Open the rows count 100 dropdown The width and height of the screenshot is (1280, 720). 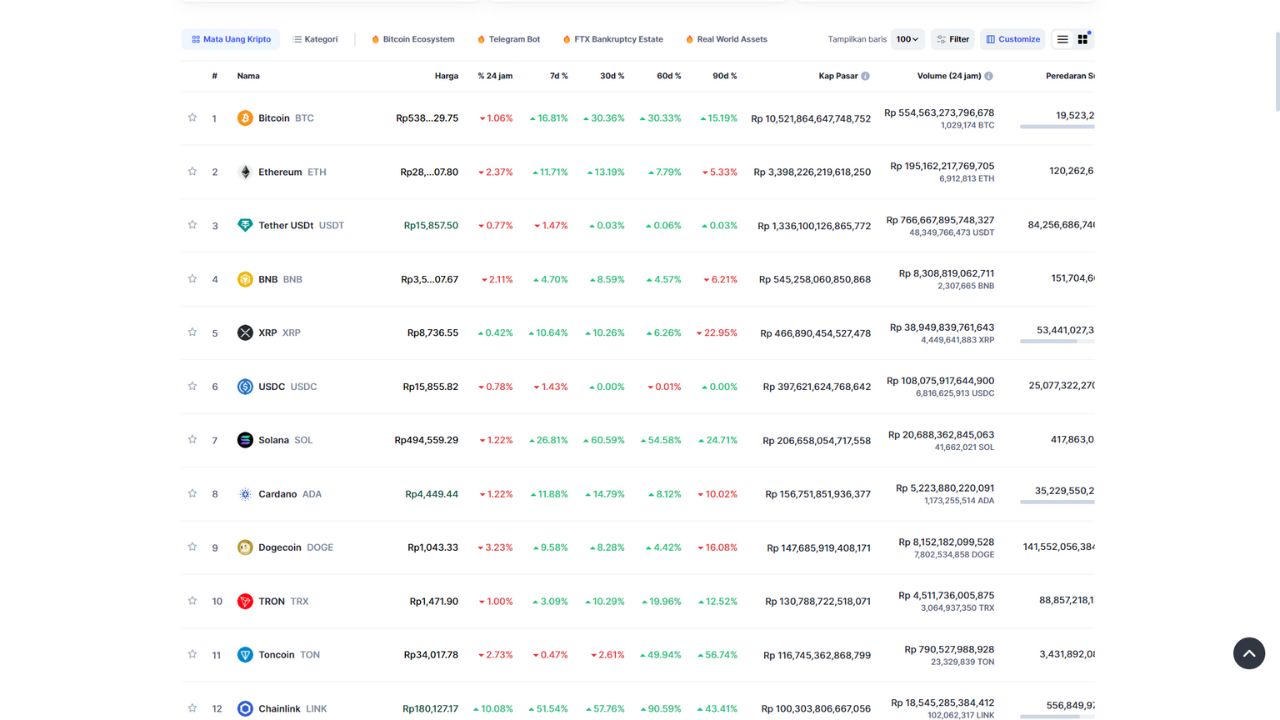(907, 39)
